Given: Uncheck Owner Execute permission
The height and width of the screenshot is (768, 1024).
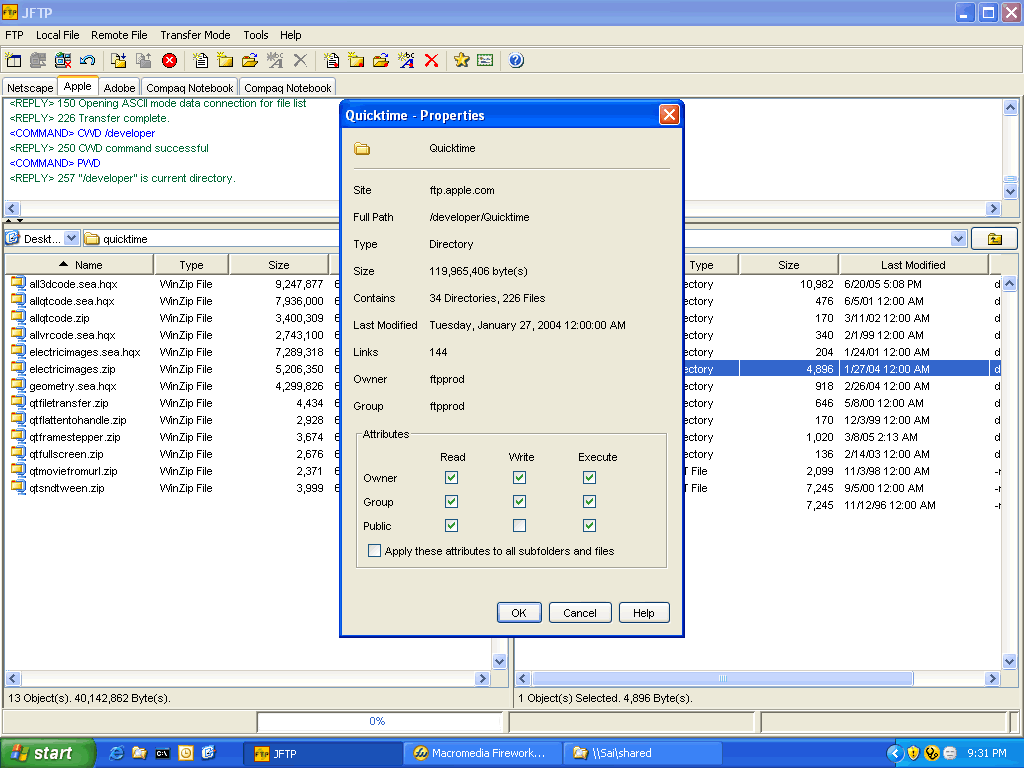Looking at the screenshot, I should click(x=589, y=477).
